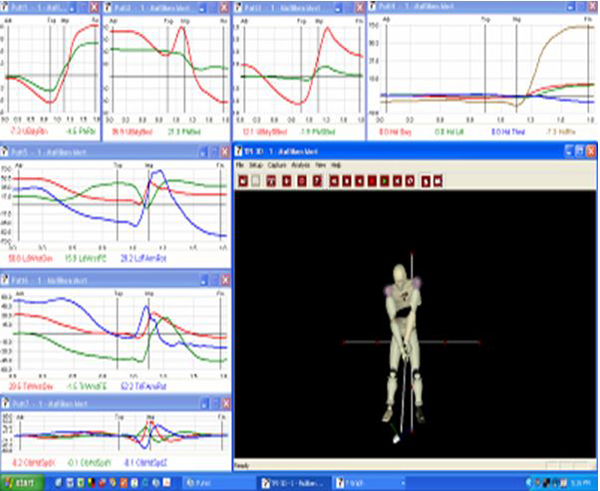Click the Plot2 graph window title bar

point(166,7)
